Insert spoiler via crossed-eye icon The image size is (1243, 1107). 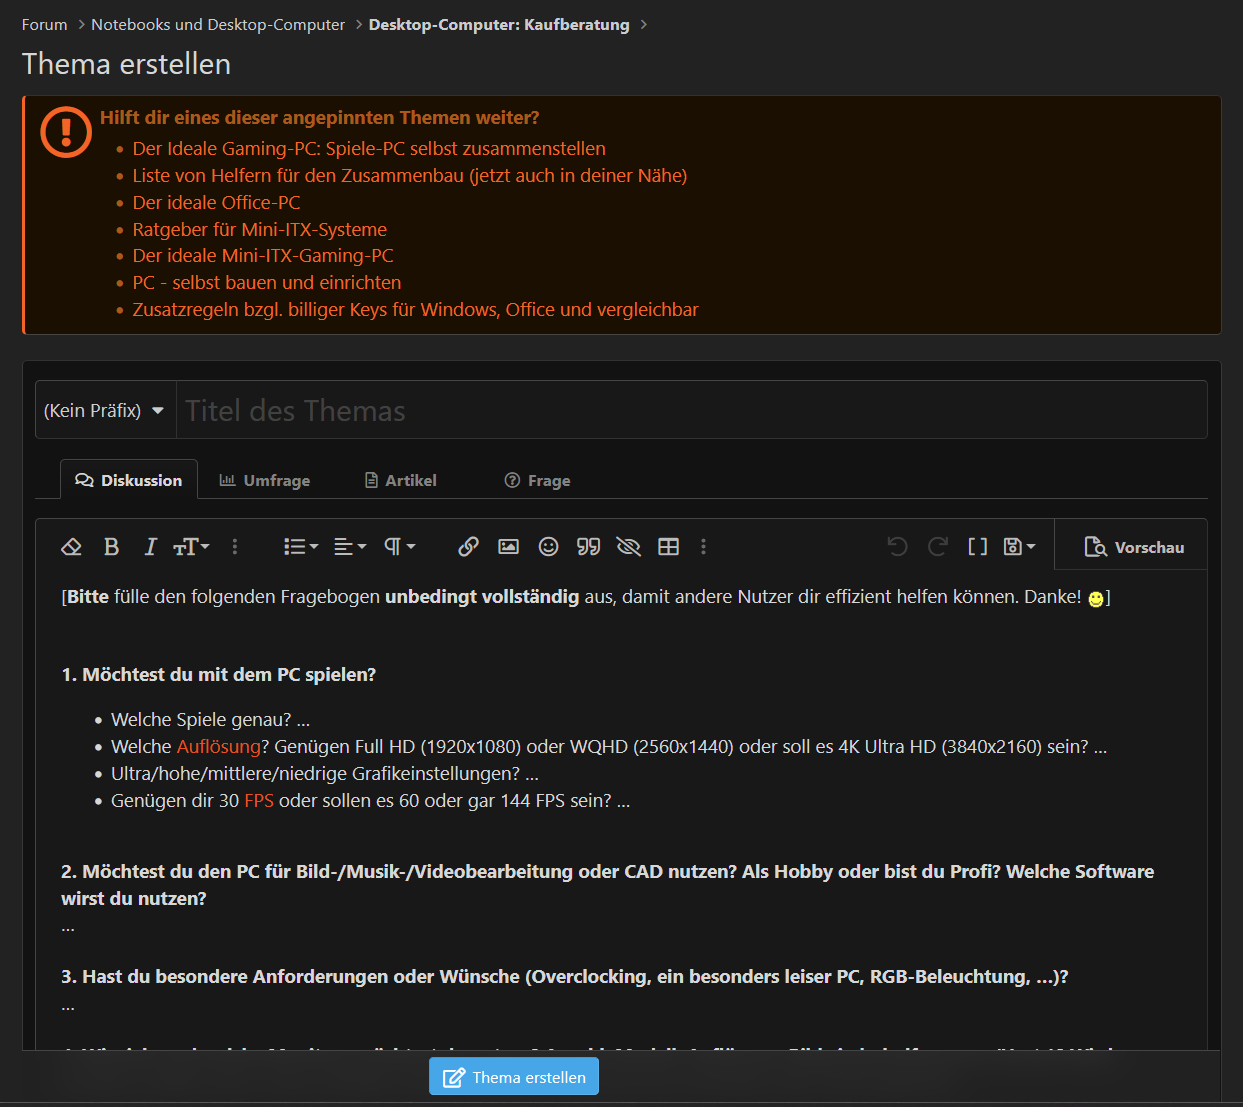click(628, 547)
